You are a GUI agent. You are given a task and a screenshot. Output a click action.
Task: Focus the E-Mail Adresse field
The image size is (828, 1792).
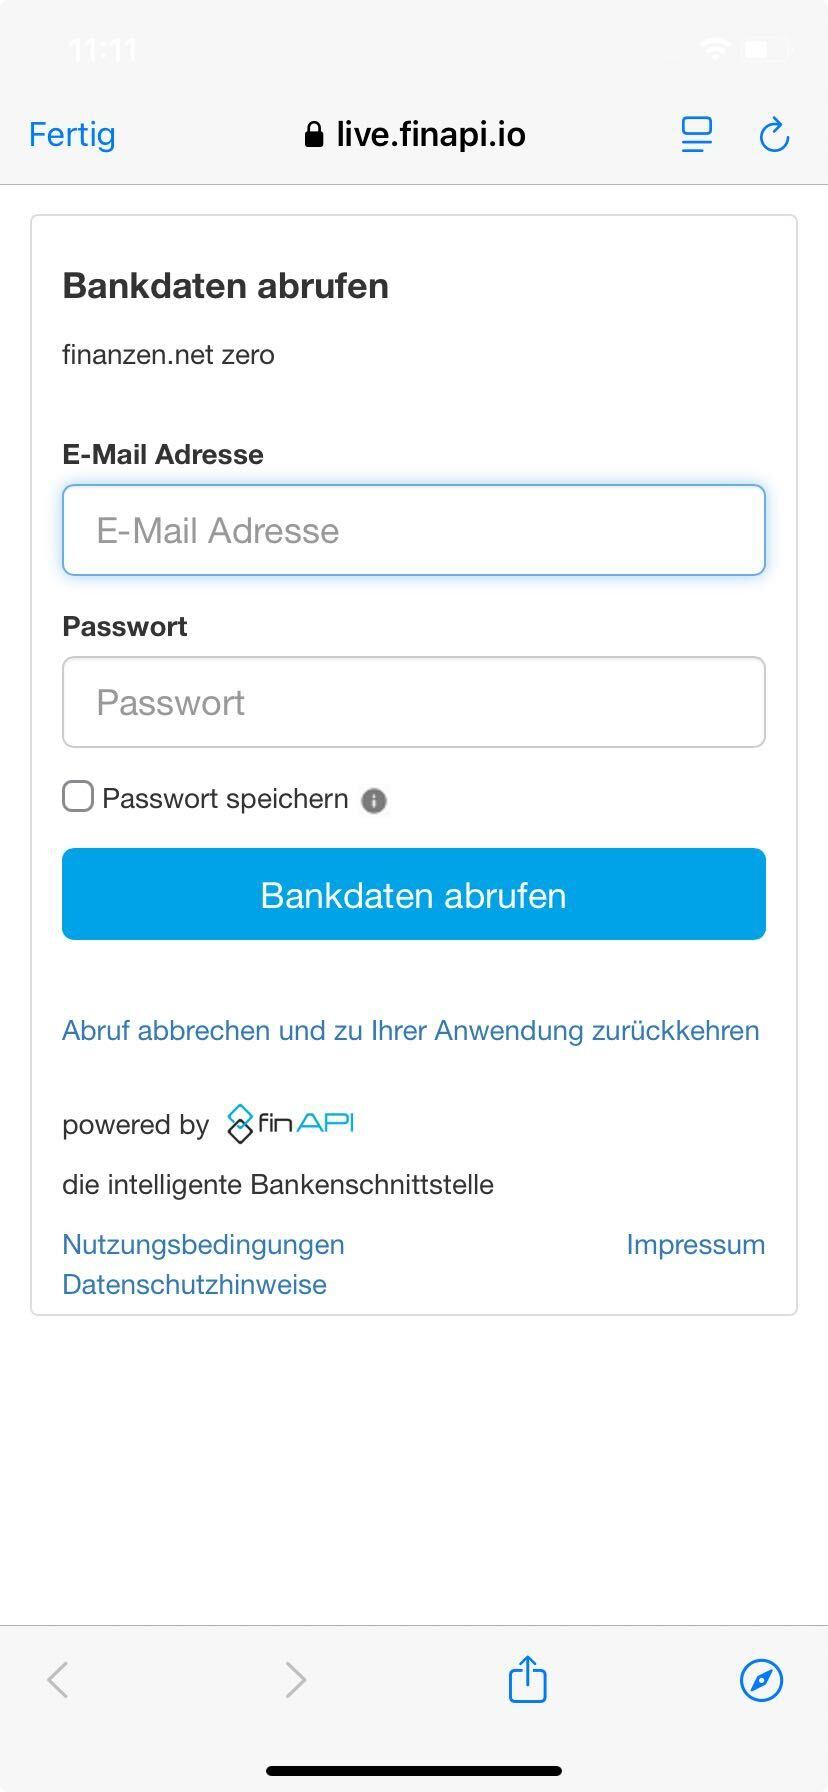pos(414,530)
